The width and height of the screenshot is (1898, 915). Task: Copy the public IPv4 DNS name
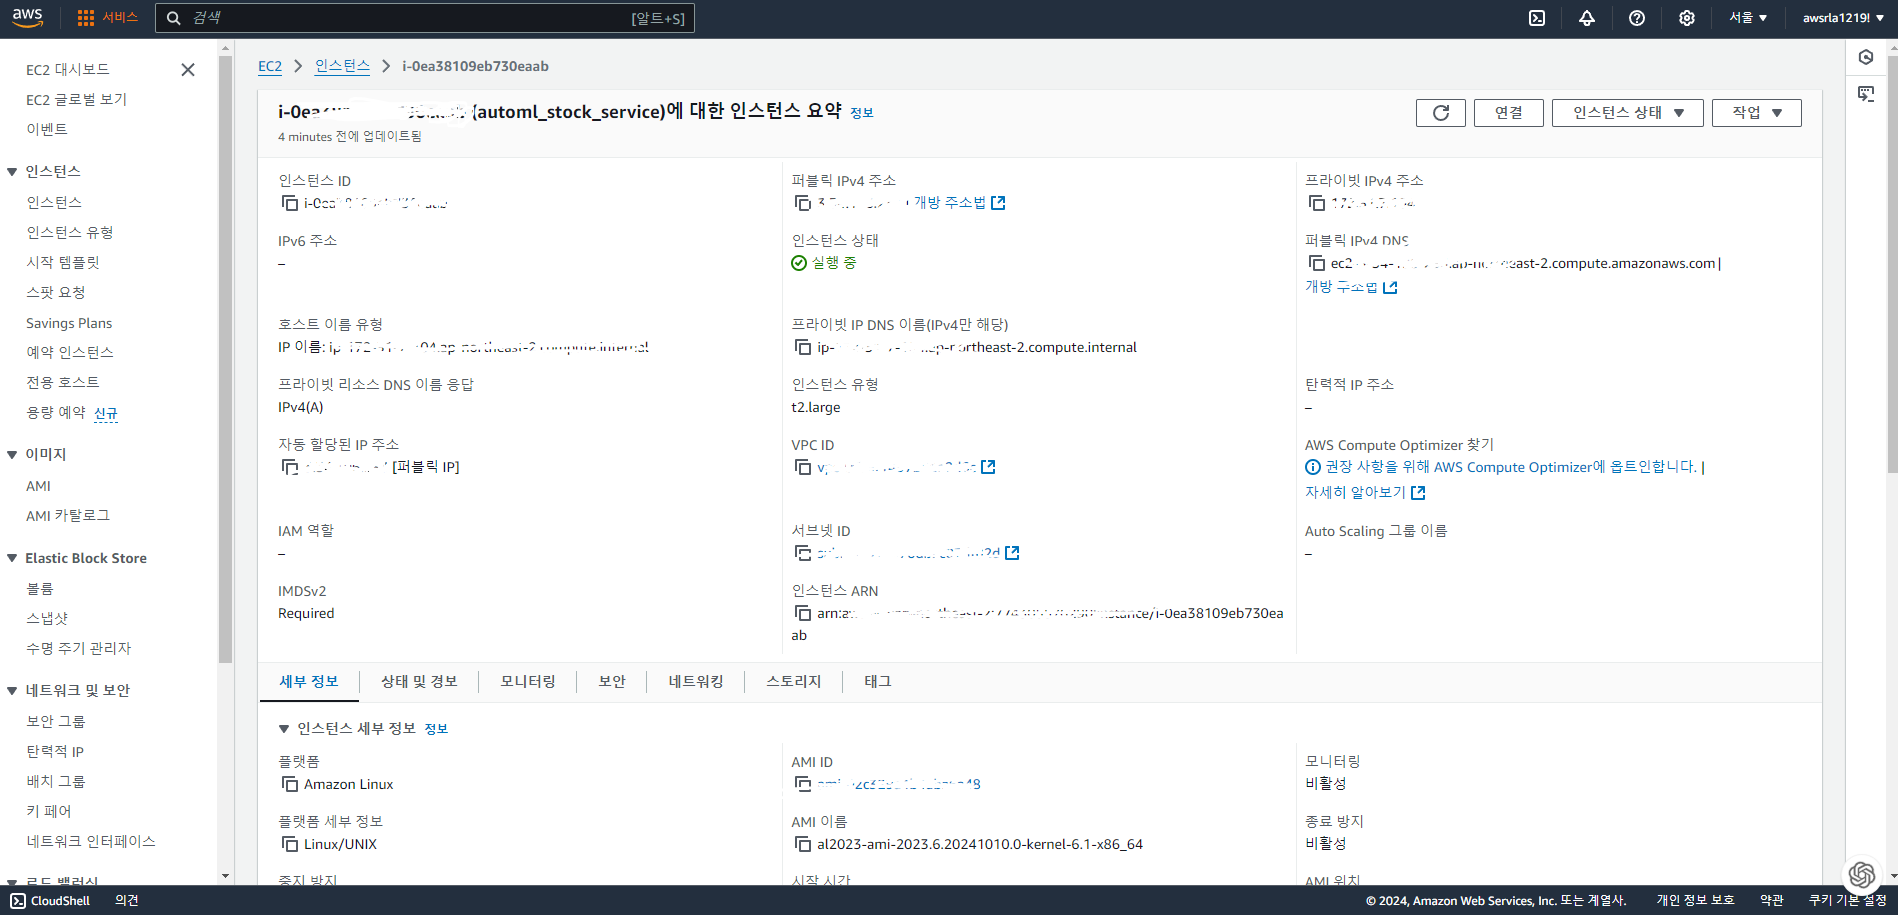(1317, 263)
